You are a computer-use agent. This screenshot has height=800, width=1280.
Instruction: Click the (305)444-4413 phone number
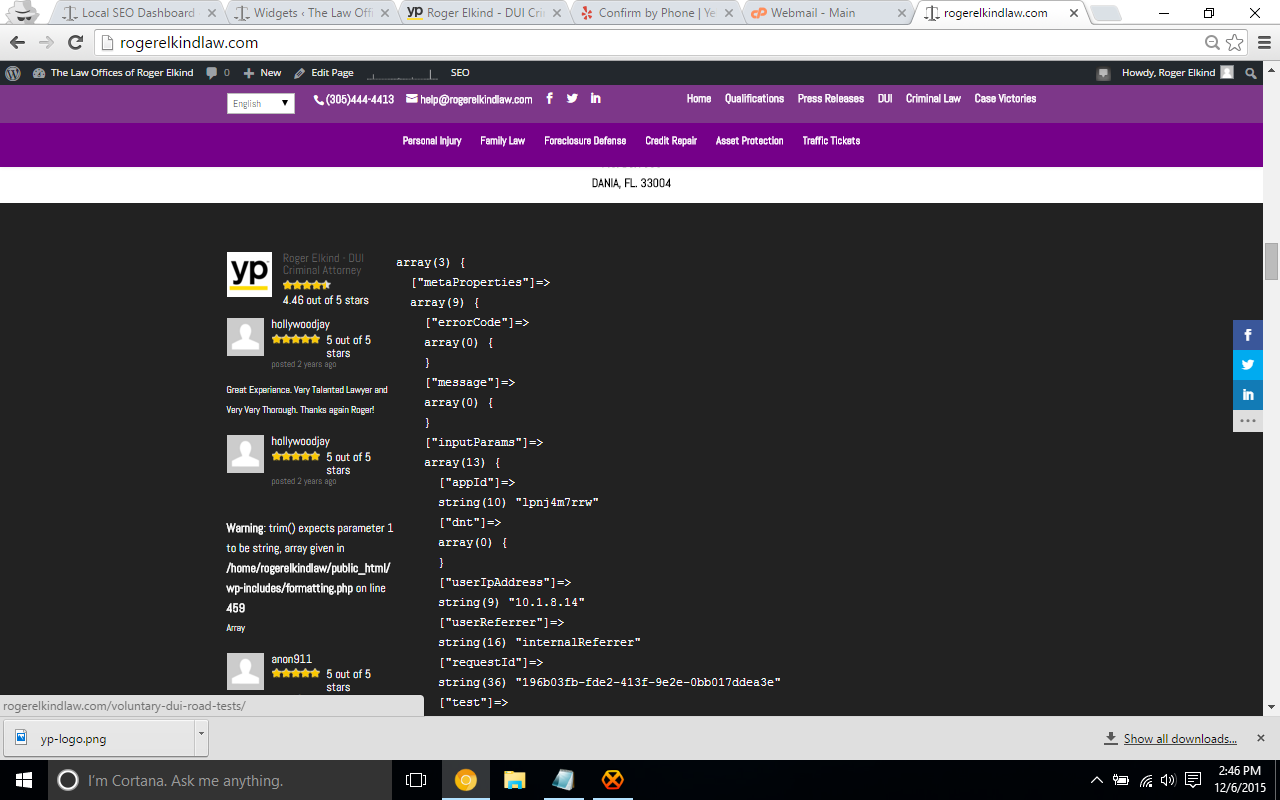point(354,99)
